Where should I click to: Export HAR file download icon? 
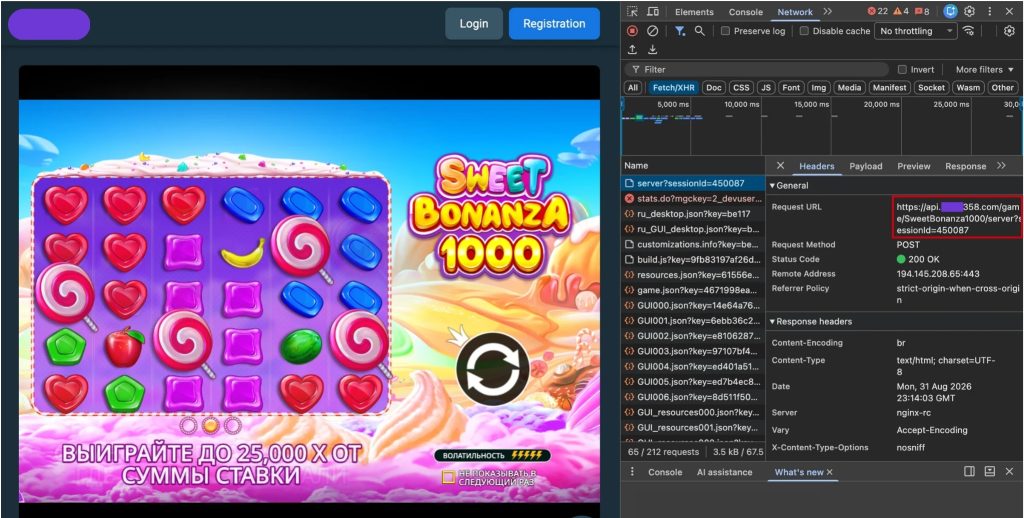point(652,50)
